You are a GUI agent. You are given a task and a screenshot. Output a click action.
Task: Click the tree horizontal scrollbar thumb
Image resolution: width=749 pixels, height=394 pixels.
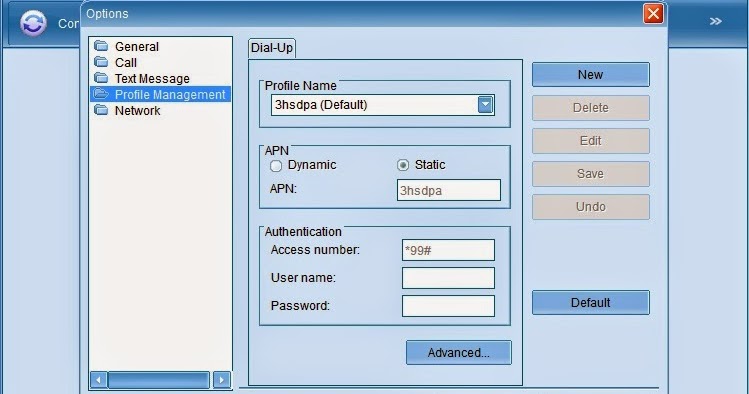click(x=159, y=380)
